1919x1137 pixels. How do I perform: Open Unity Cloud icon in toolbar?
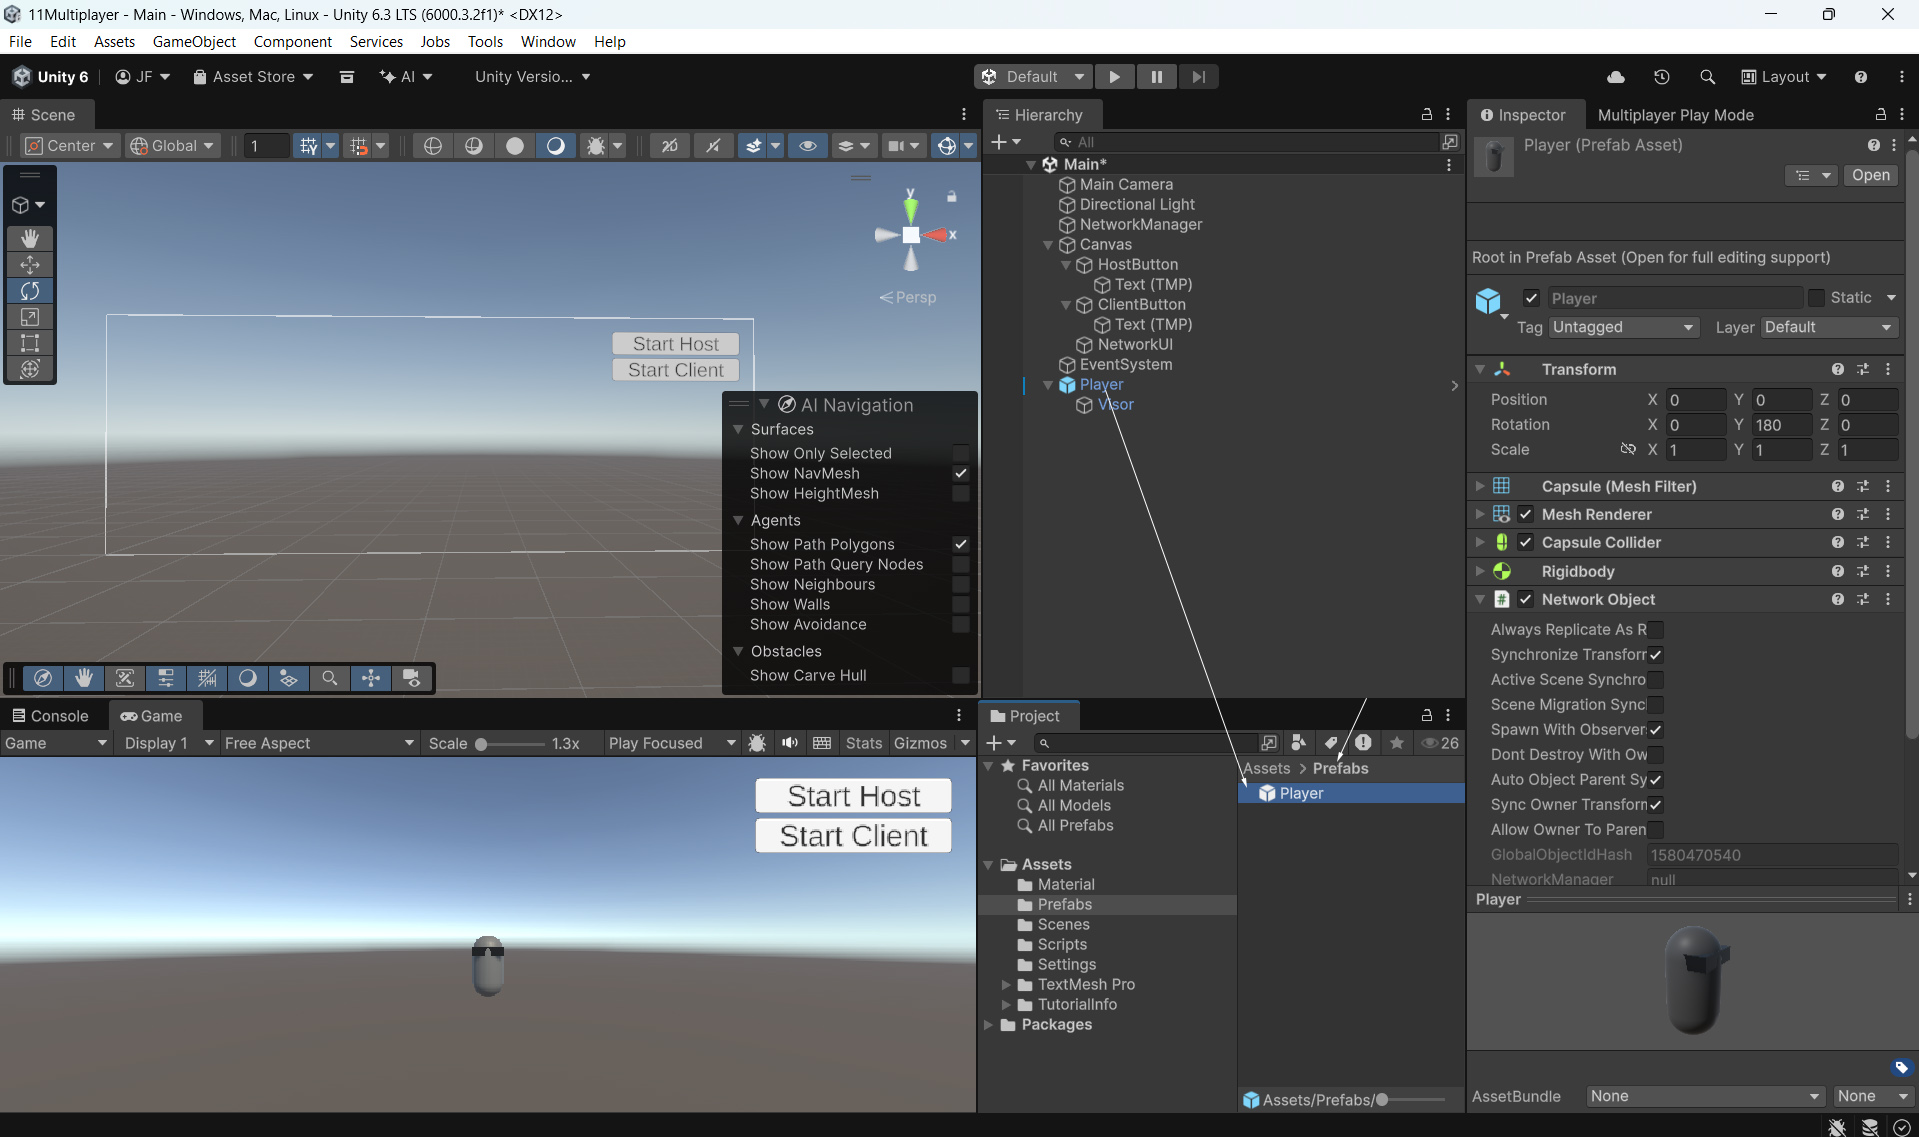click(1615, 77)
